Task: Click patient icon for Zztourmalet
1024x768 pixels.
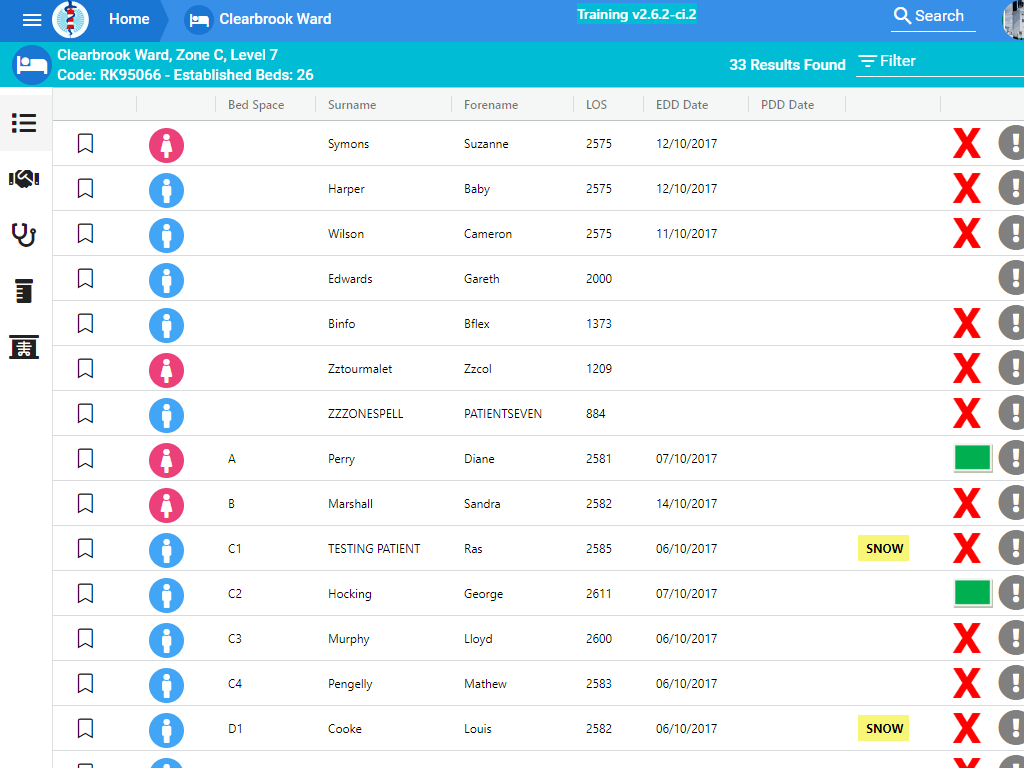Action: click(x=167, y=370)
